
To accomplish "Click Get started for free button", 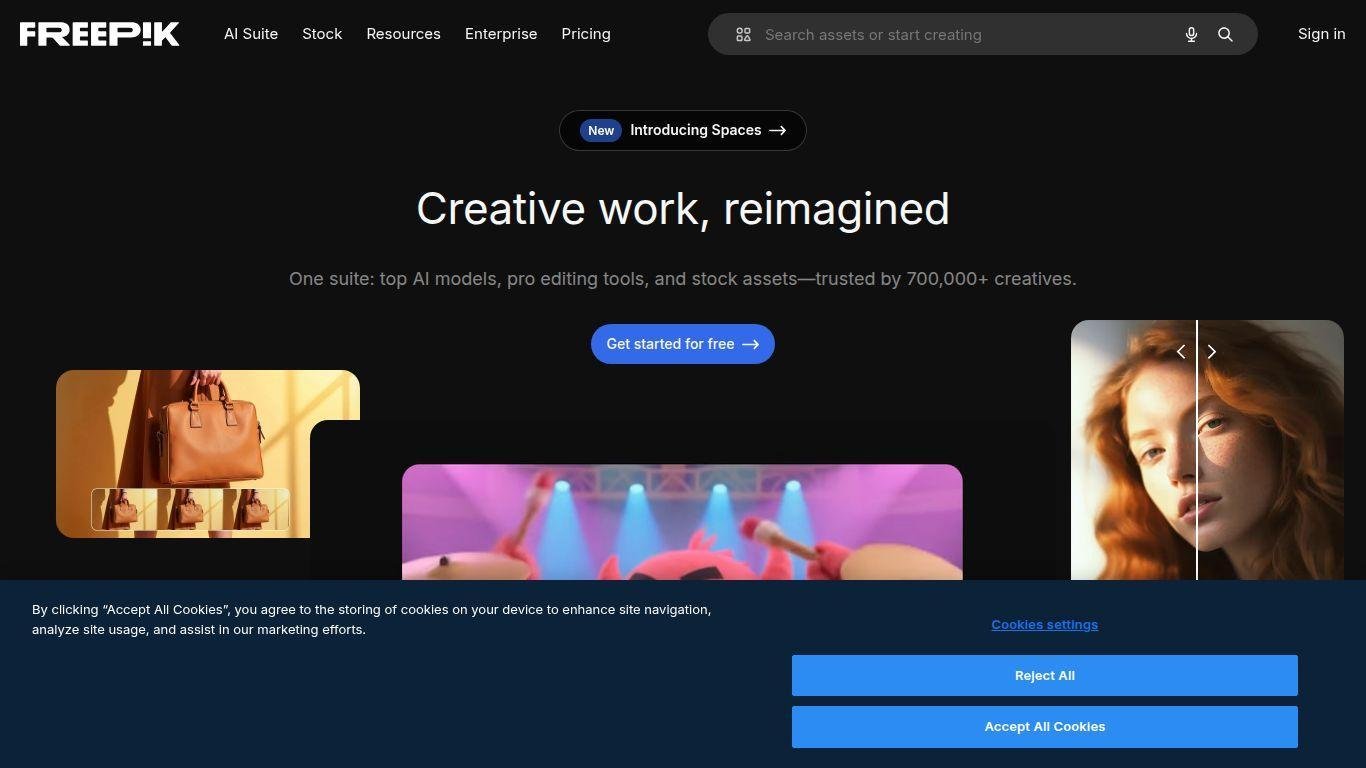I will [683, 344].
